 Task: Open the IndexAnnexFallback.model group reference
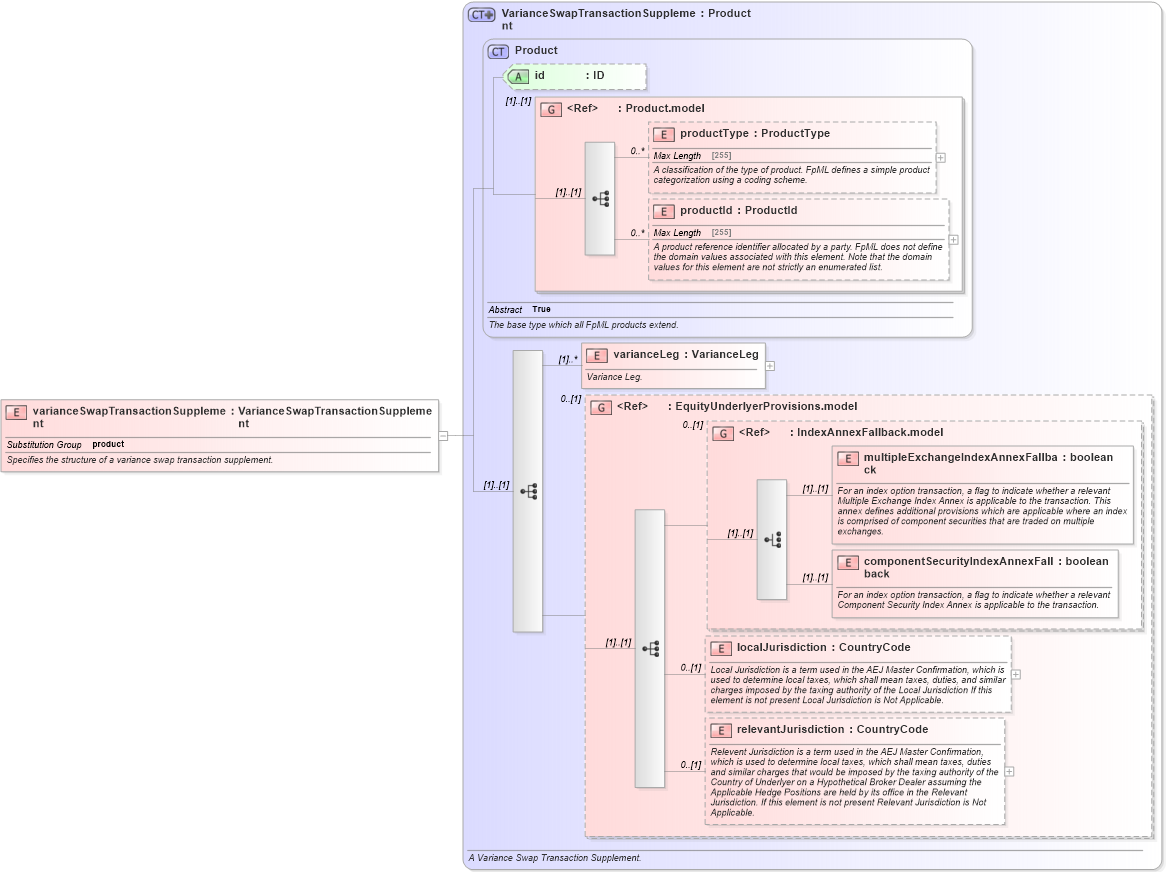(x=870, y=432)
